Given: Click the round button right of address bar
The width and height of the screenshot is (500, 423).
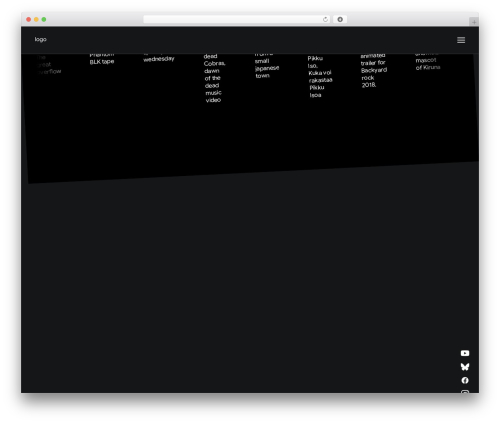Looking at the screenshot, I should (x=340, y=19).
